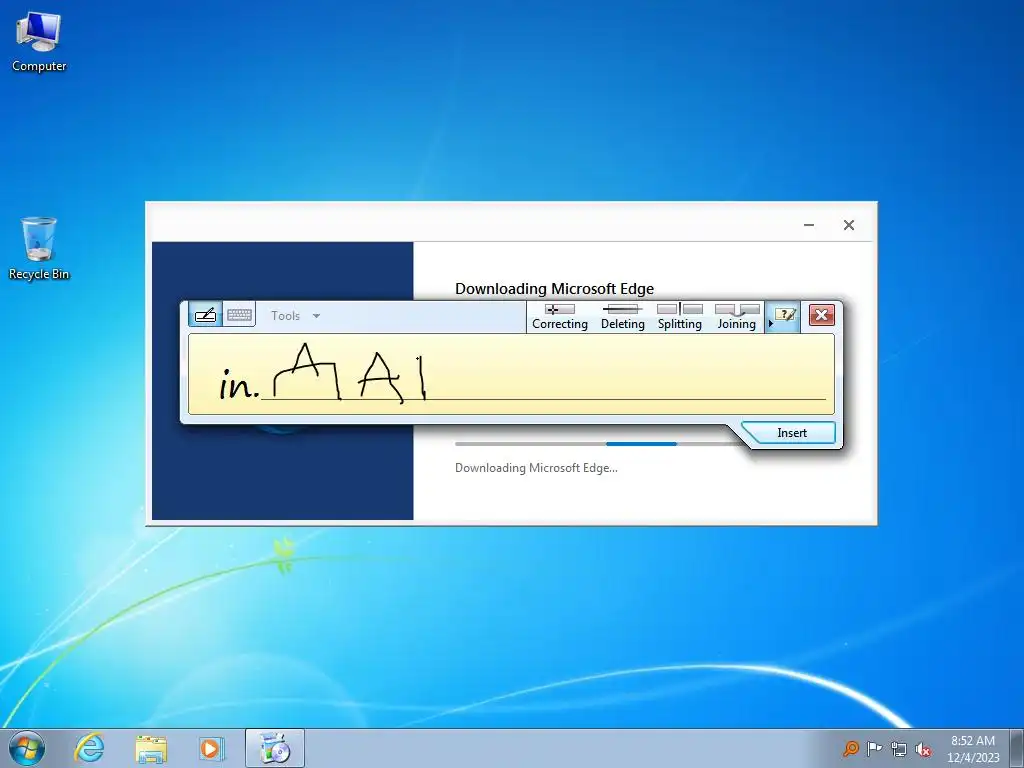The image size is (1024, 768).
Task: Play the Splitting gesture demo
Action: [680, 317]
